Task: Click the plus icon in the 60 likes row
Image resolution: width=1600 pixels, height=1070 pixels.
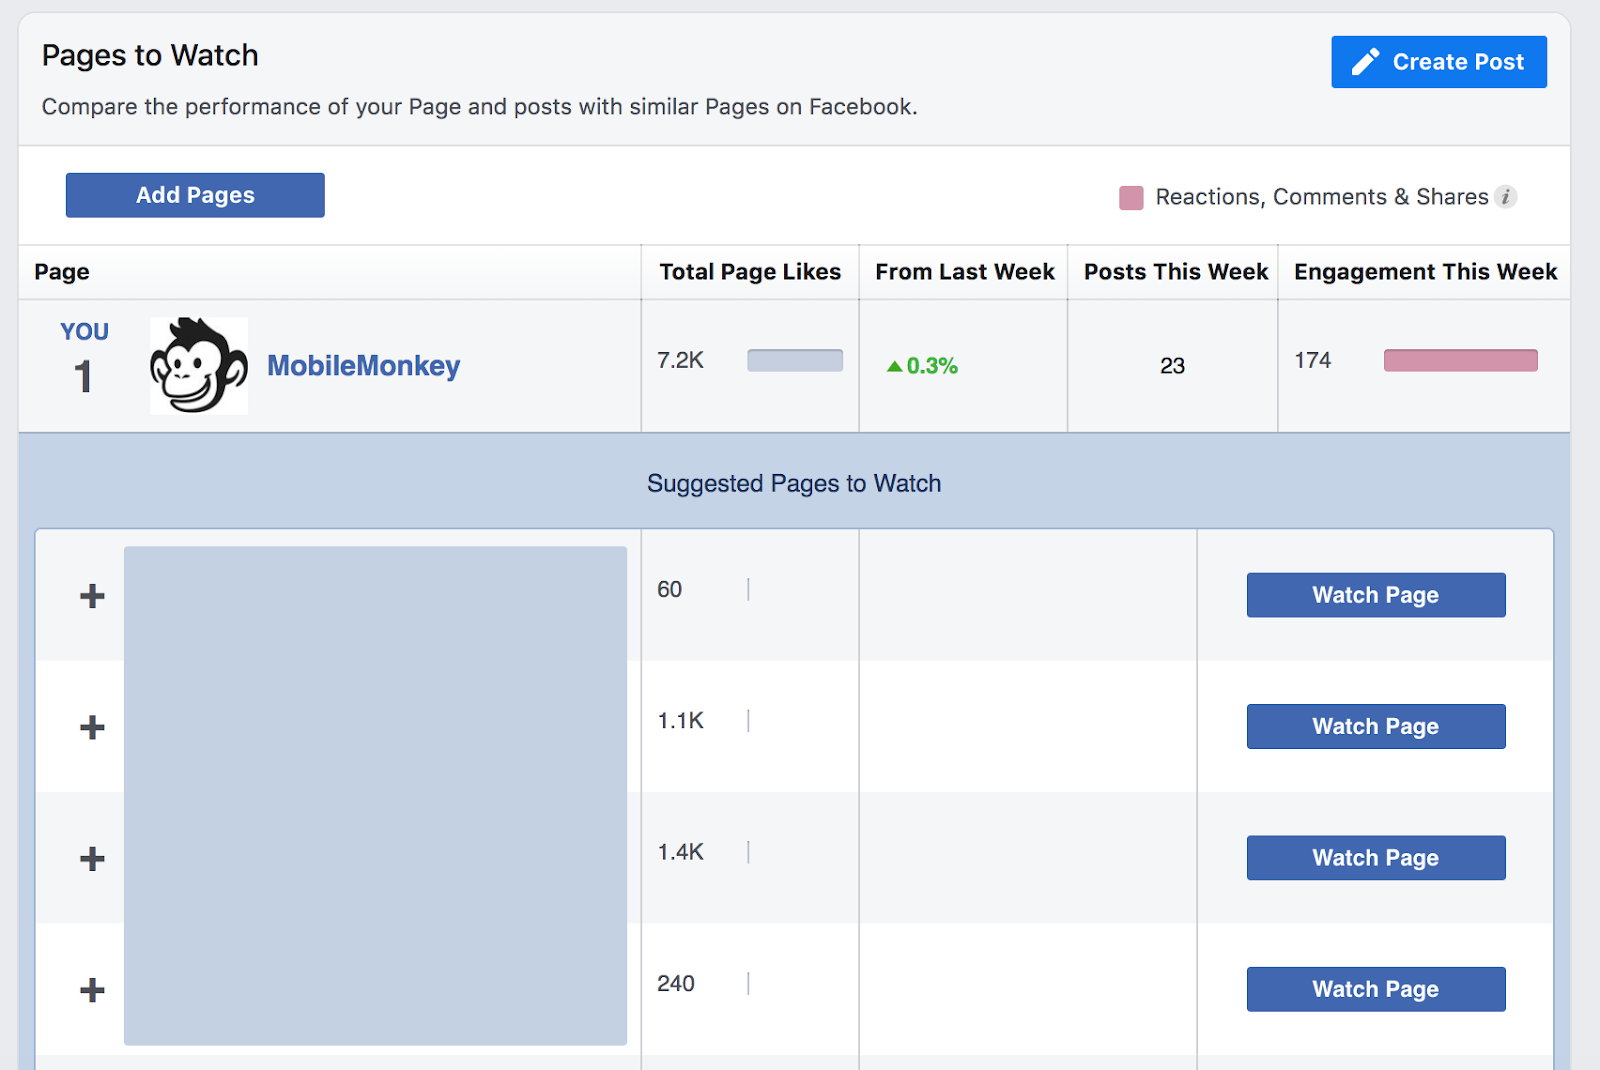Action: 92,596
